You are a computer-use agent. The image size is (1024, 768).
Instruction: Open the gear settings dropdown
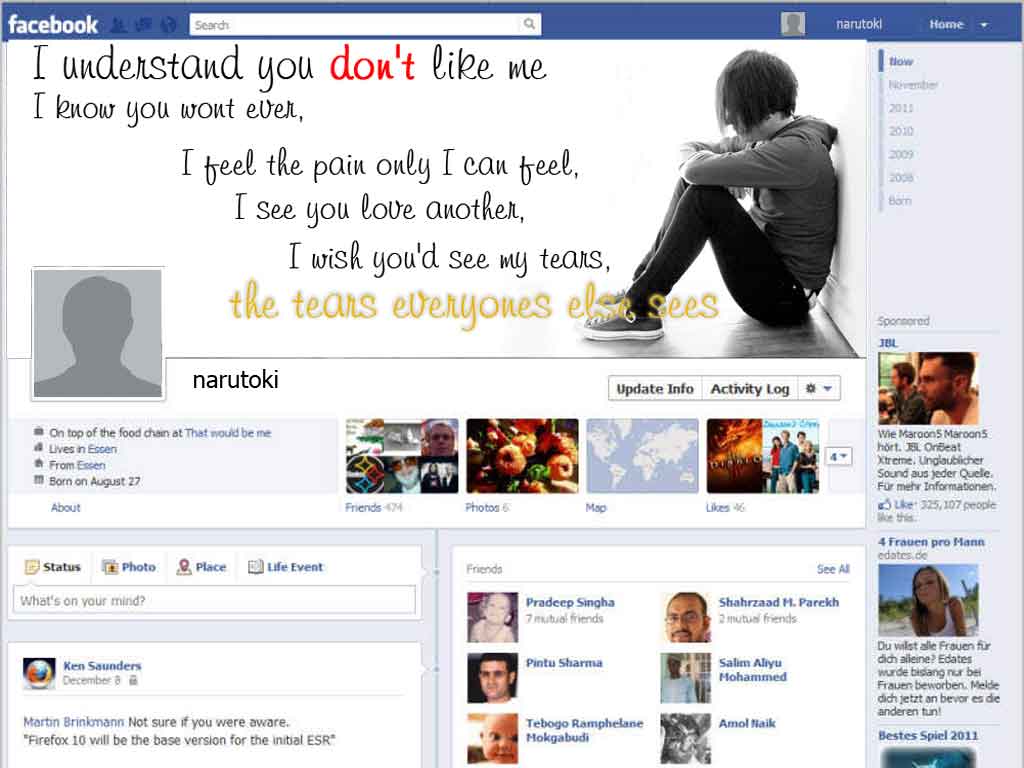(x=818, y=389)
